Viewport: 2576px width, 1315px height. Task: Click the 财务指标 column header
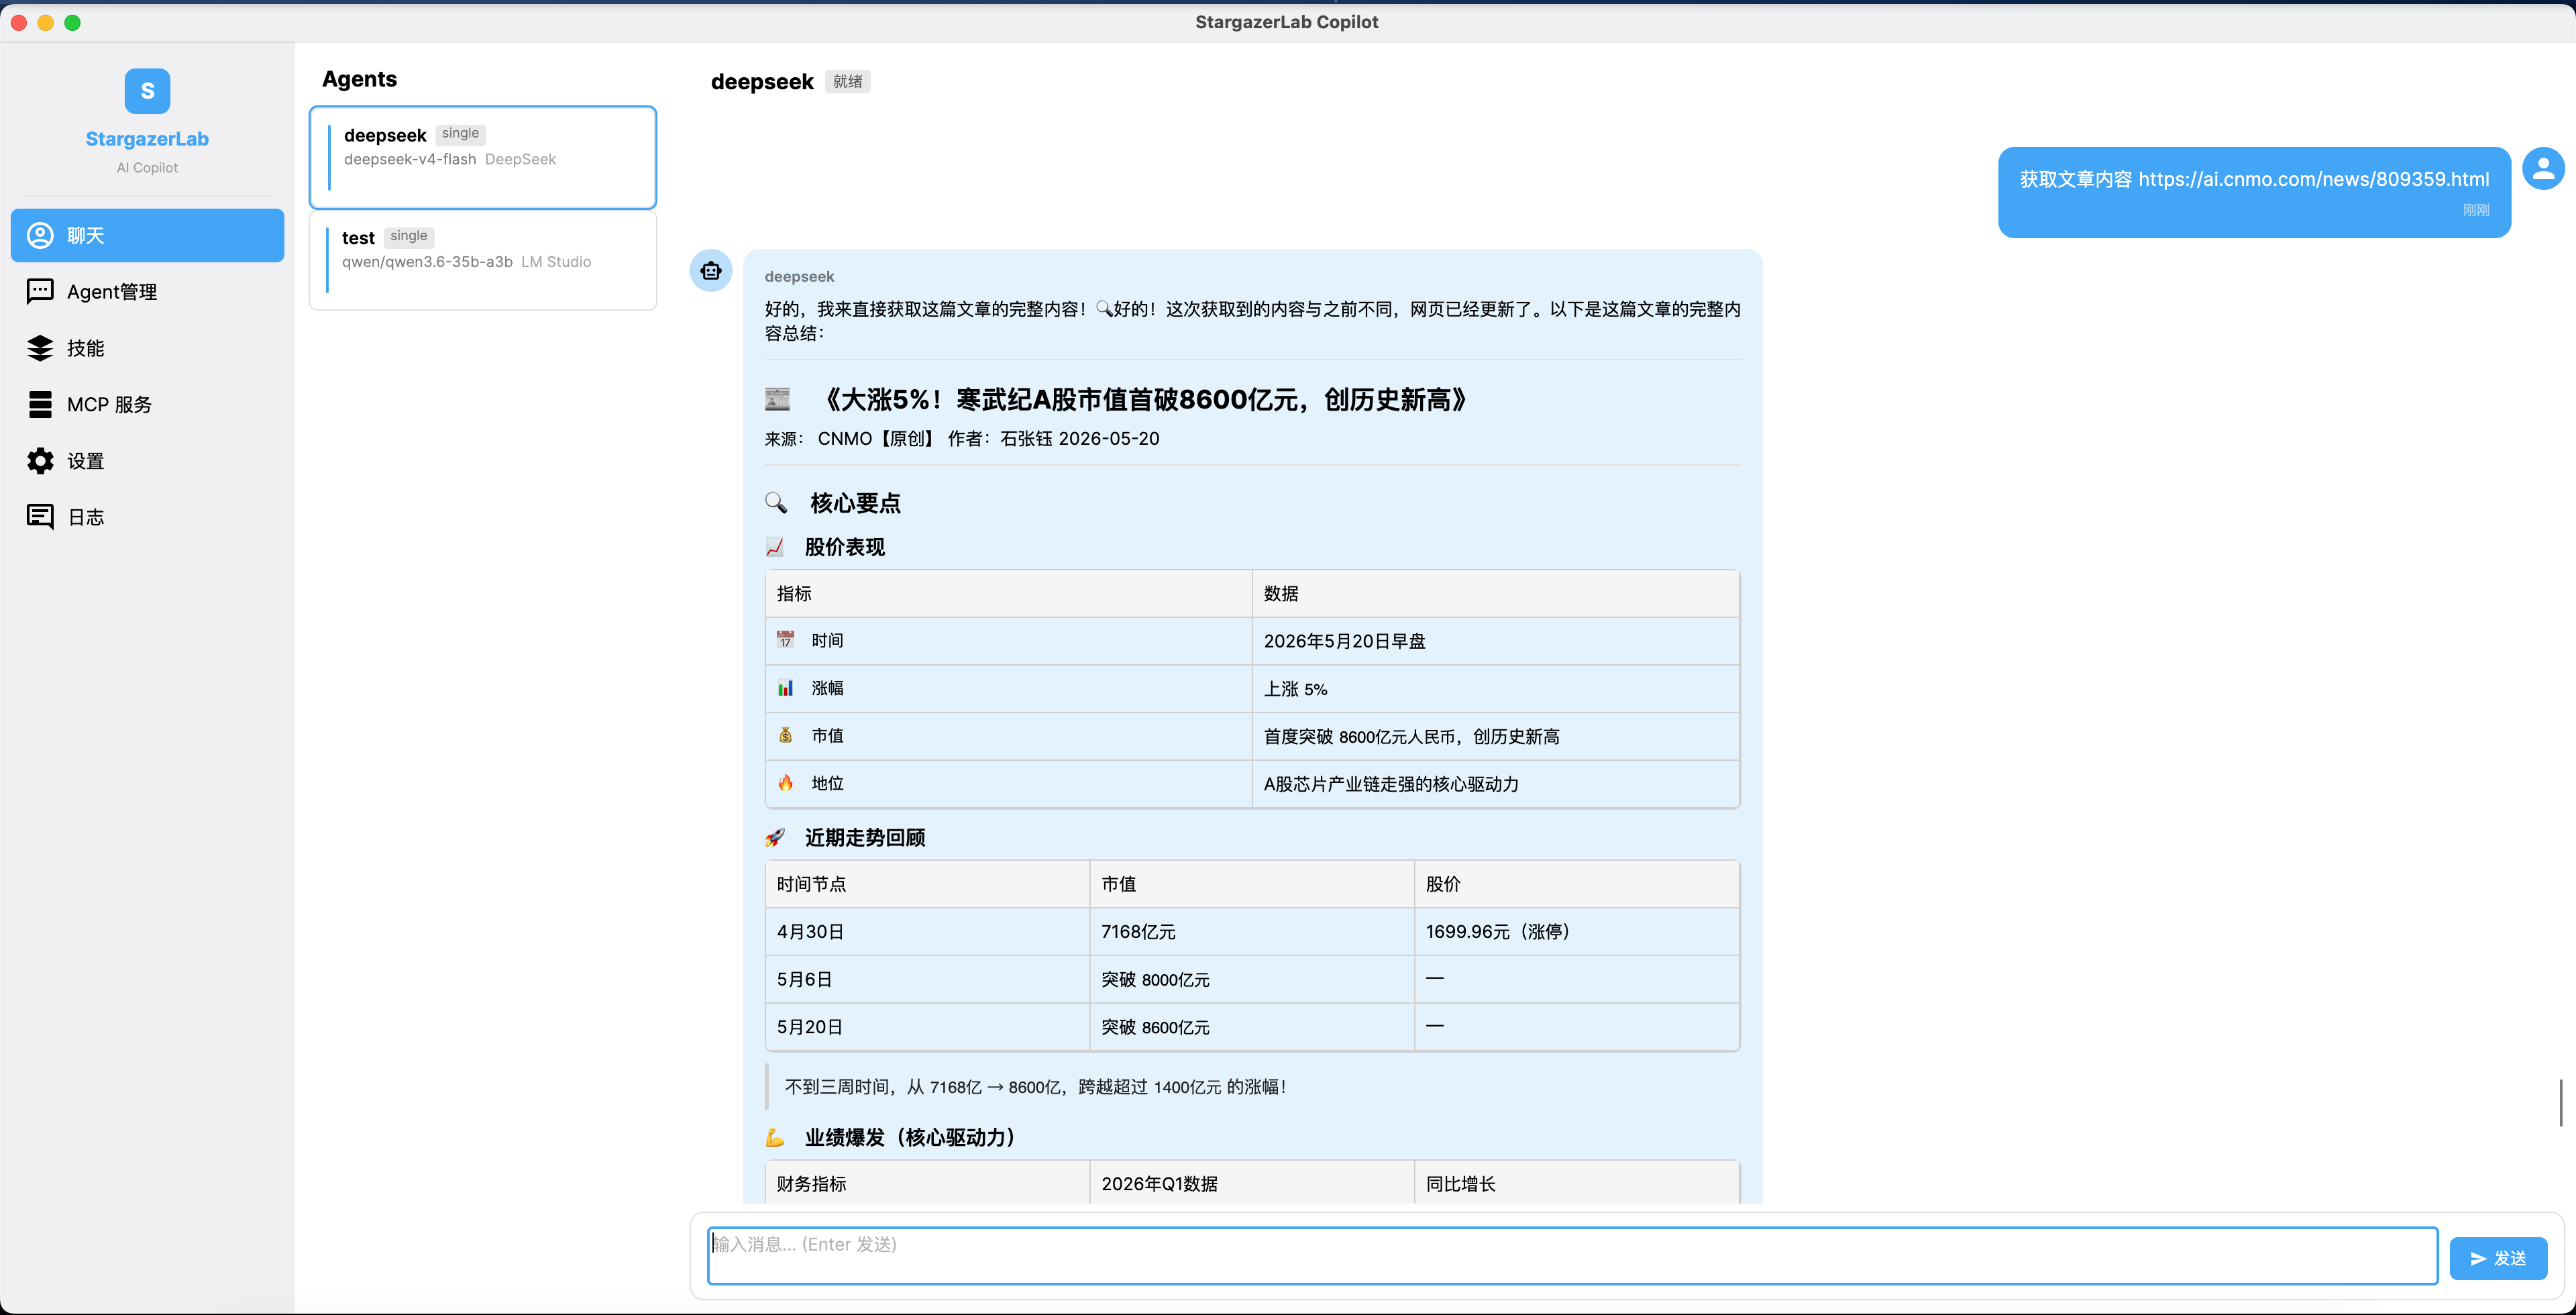tap(927, 1183)
